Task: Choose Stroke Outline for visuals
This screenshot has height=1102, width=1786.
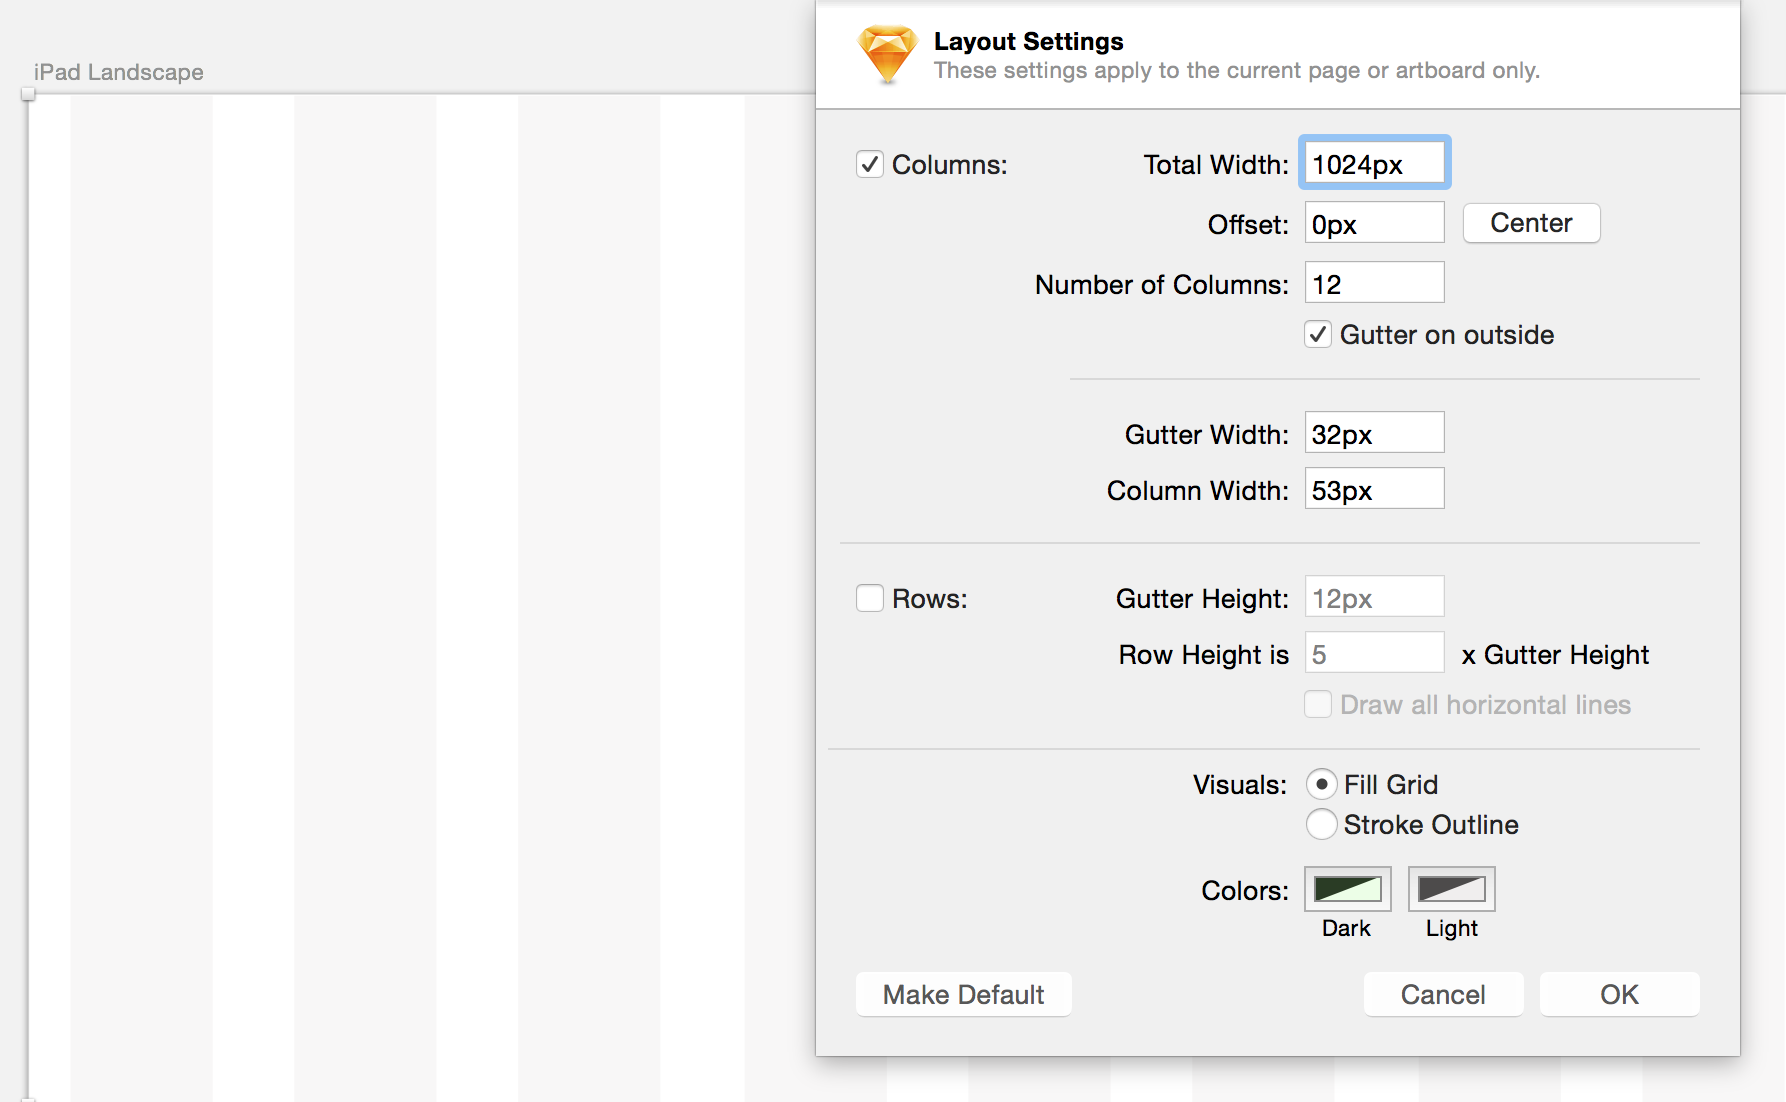Action: click(x=1322, y=824)
